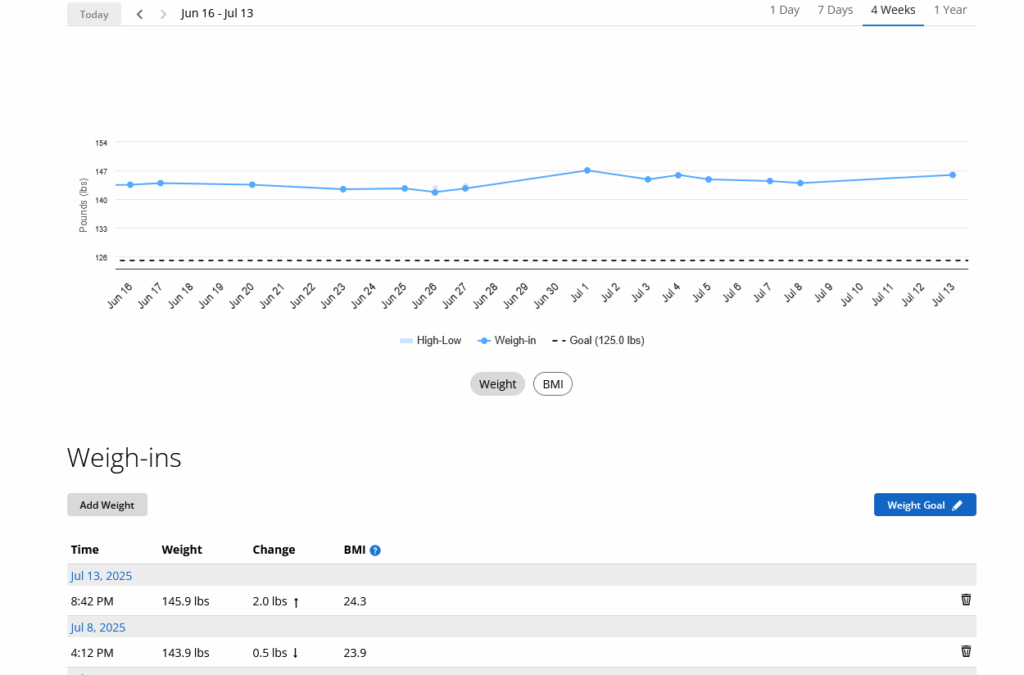
Task: Toggle the High-Low legend series
Action: [x=430, y=341]
